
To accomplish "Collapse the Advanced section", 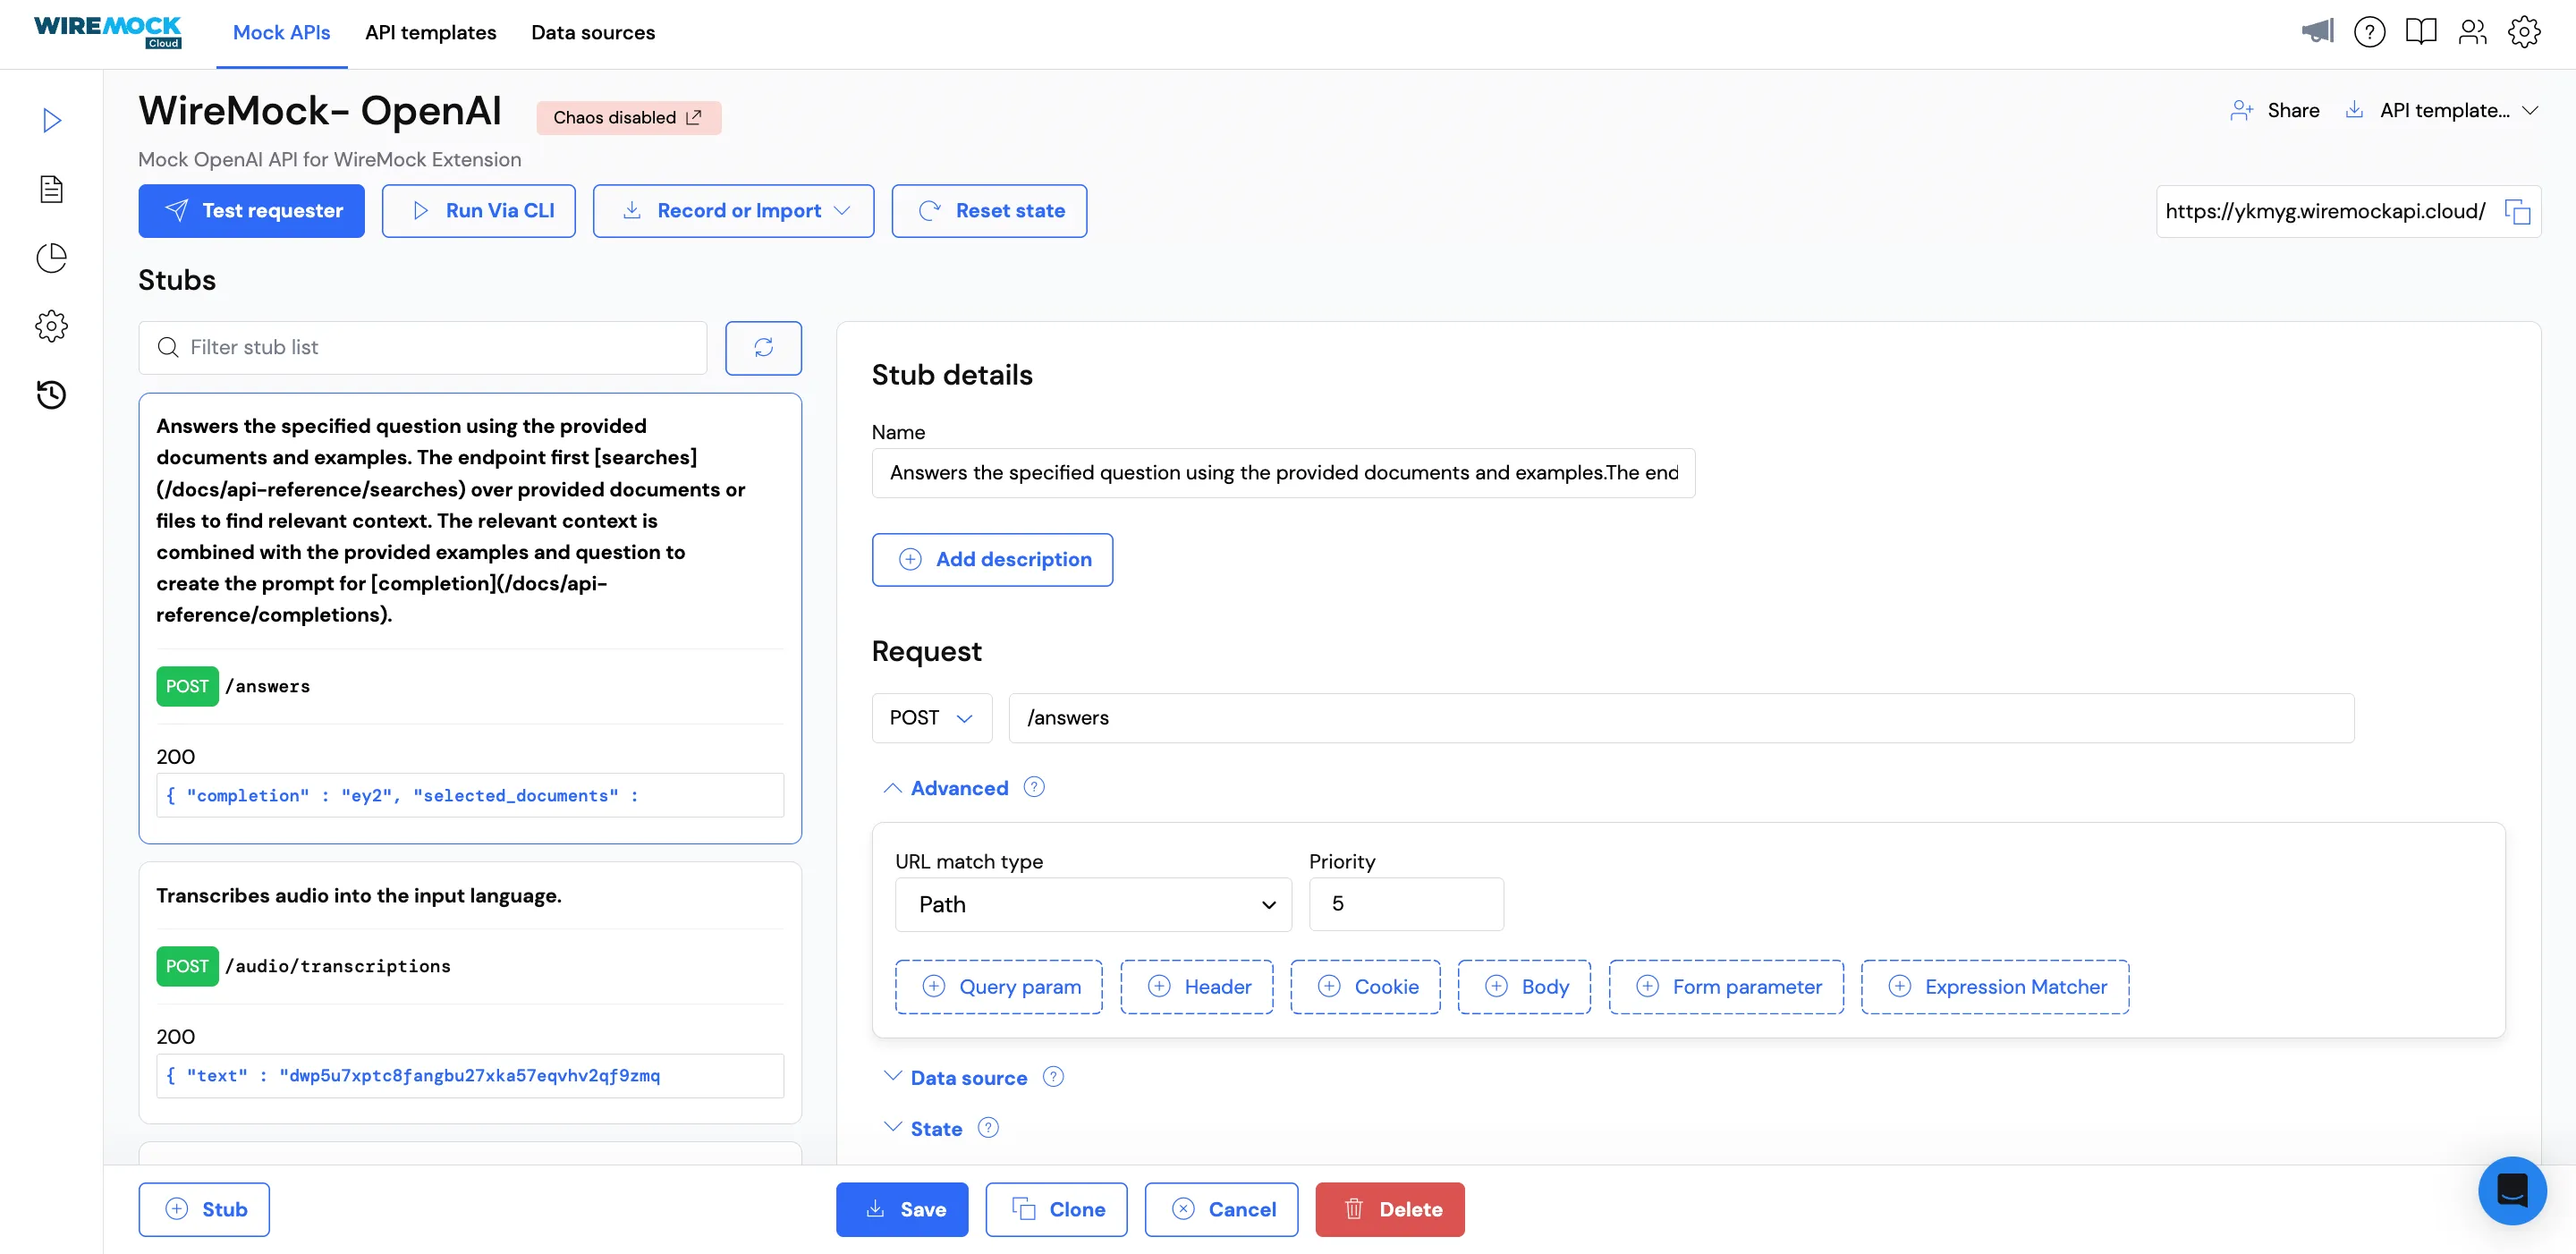I will 958,788.
